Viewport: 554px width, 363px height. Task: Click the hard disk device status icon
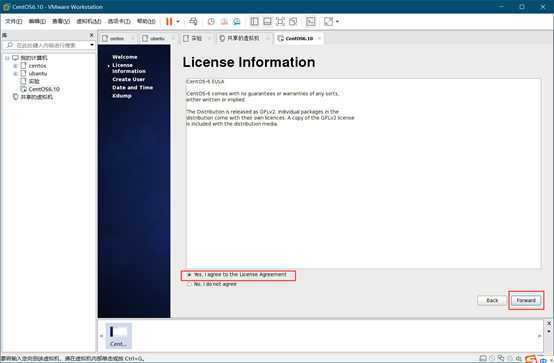tap(483, 358)
